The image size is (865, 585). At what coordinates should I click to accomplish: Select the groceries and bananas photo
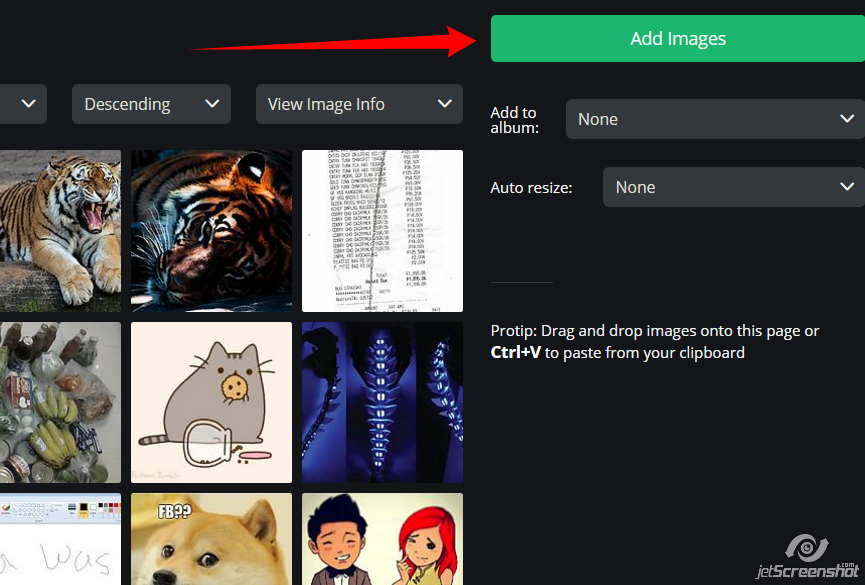[x=60, y=402]
